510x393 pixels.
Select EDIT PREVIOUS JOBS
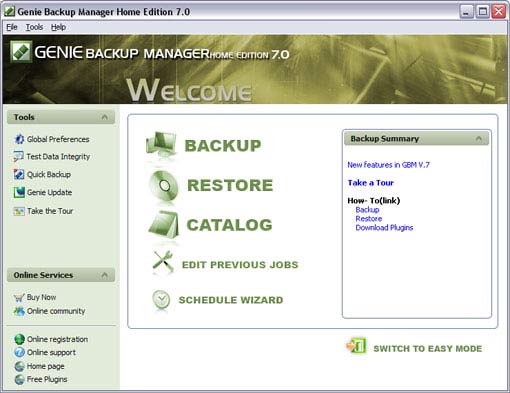point(240,265)
